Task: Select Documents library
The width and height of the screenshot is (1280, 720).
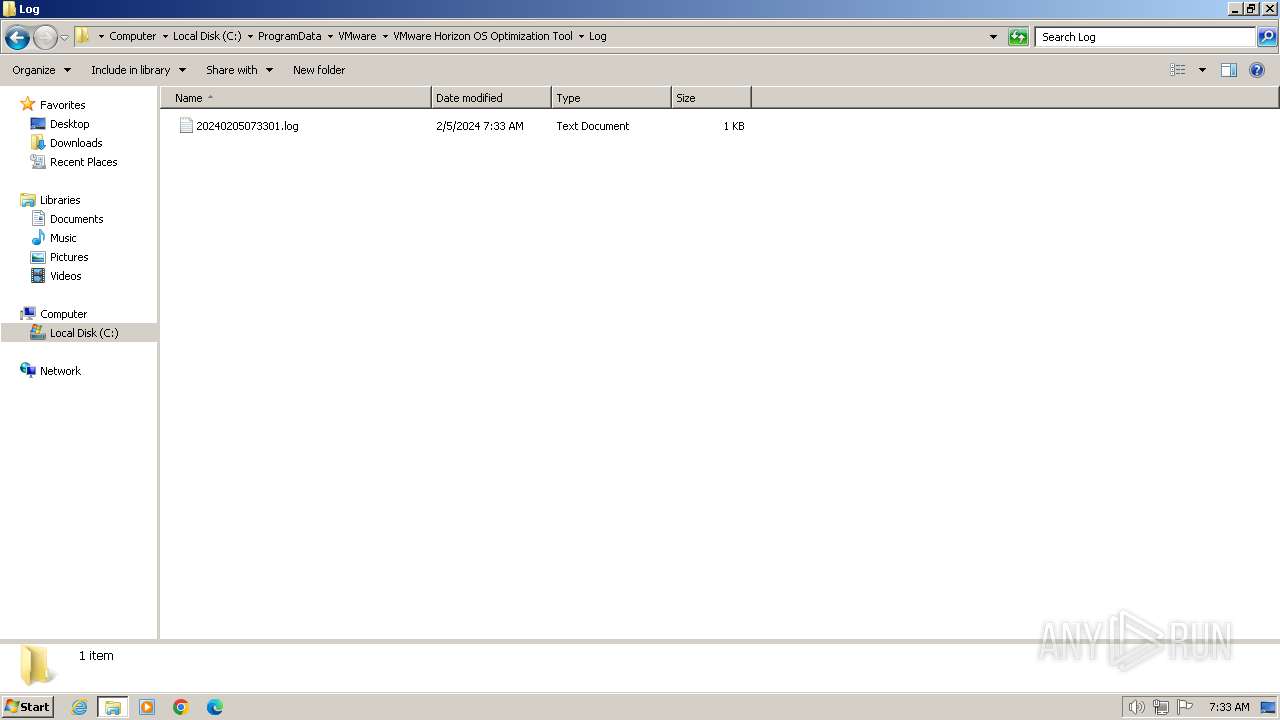Action: tap(76, 219)
